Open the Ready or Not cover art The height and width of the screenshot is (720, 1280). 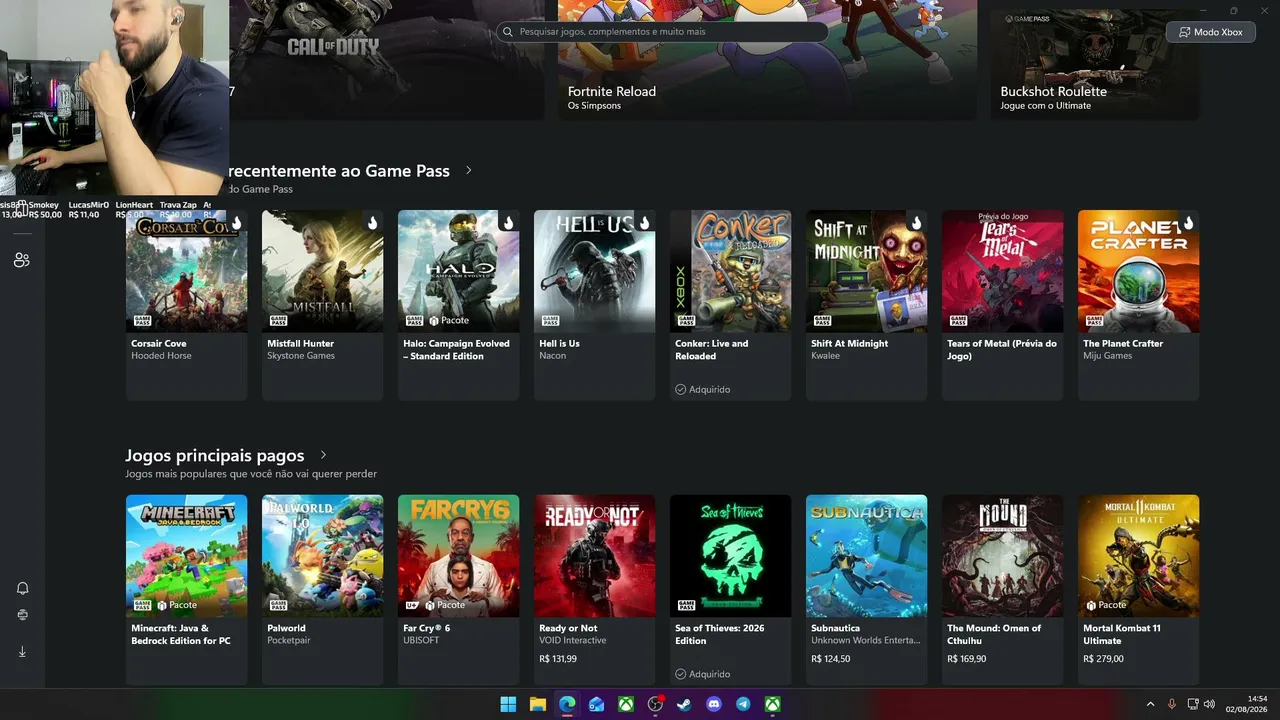point(594,556)
